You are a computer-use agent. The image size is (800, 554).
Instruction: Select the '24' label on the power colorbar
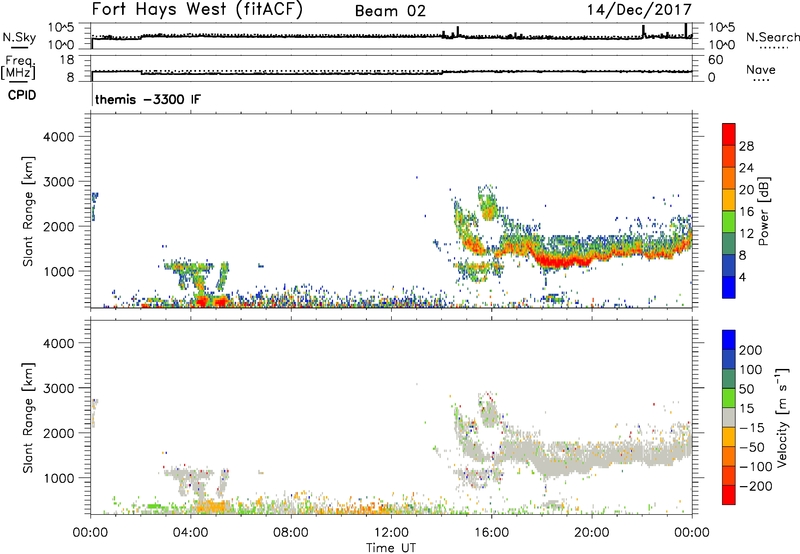pos(746,168)
